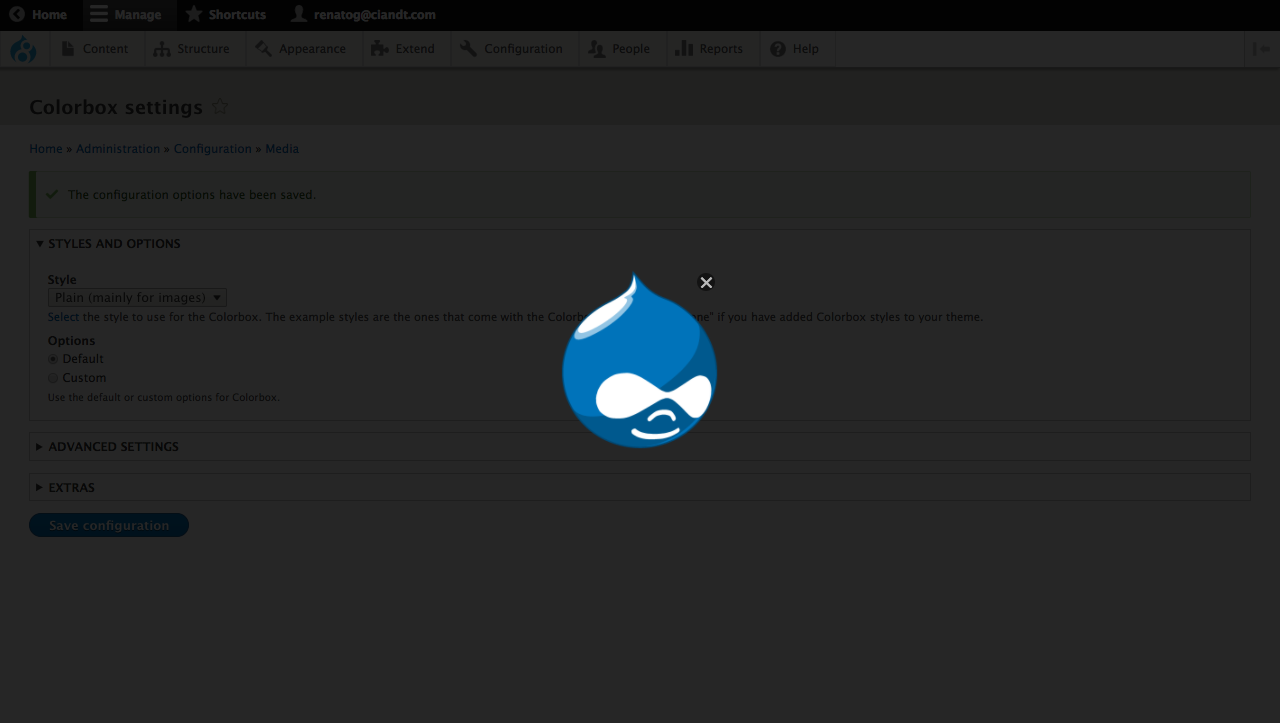Select the Default options radio button

[x=53, y=359]
